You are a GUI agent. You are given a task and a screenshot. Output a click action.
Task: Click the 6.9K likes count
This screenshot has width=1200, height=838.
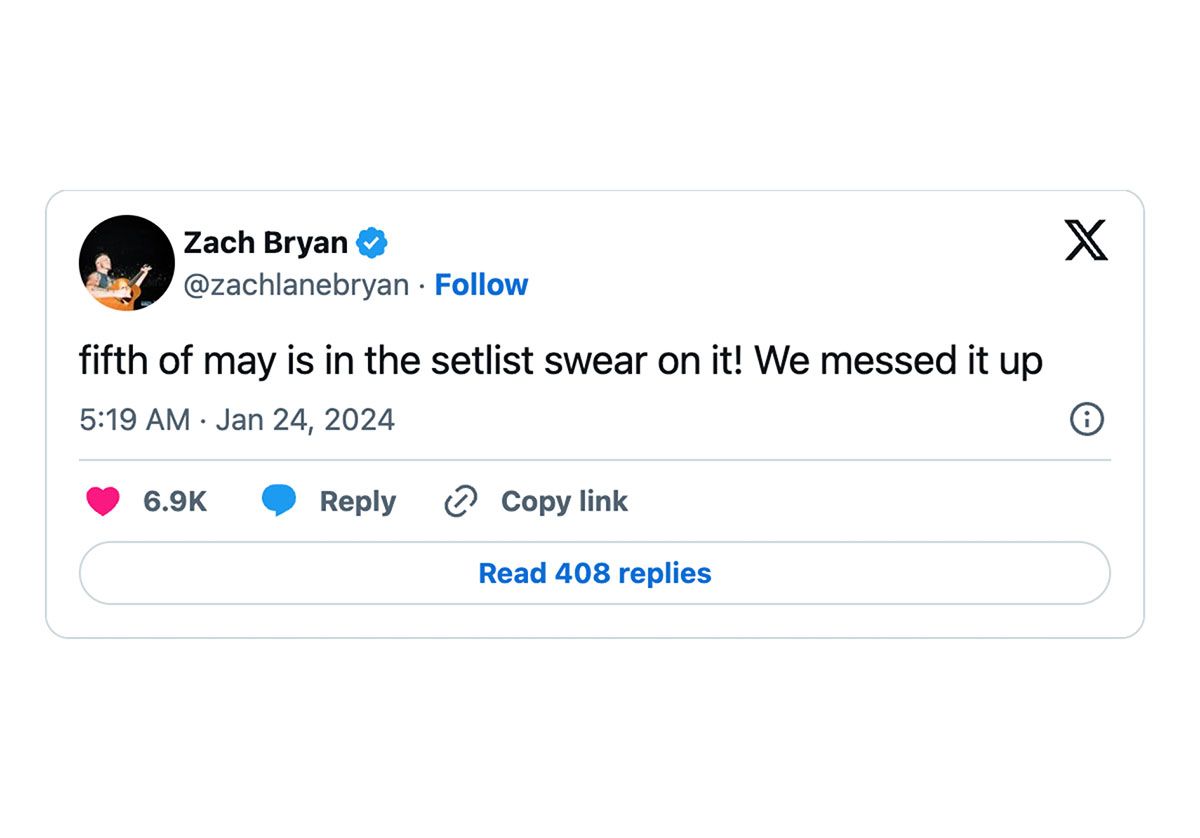click(175, 501)
